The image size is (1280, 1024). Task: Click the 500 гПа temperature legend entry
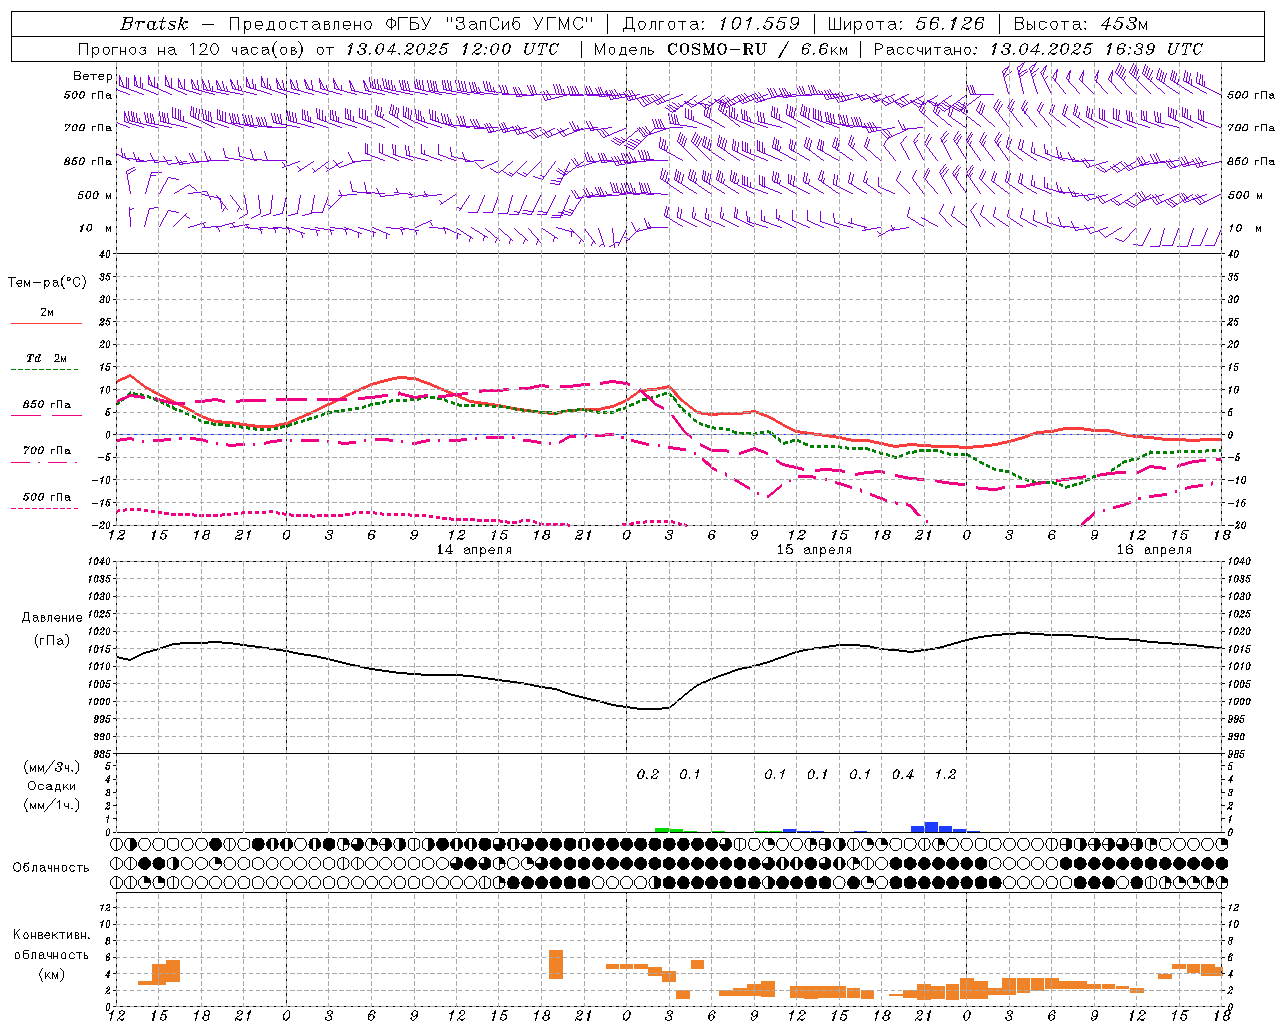click(x=47, y=497)
